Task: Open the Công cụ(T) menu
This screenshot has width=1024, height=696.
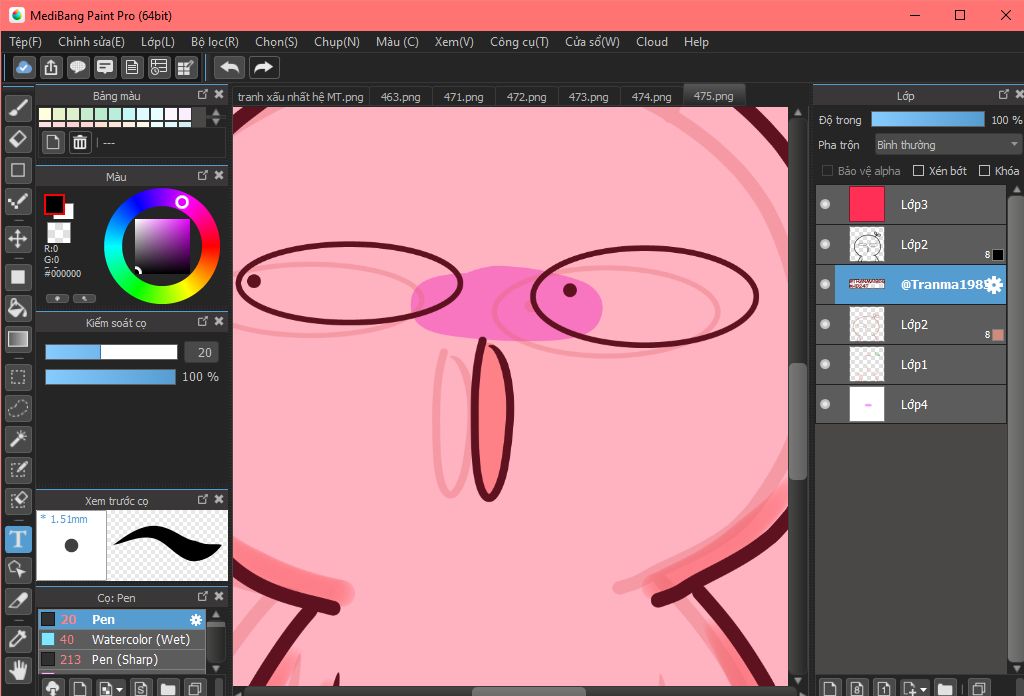Action: (519, 42)
